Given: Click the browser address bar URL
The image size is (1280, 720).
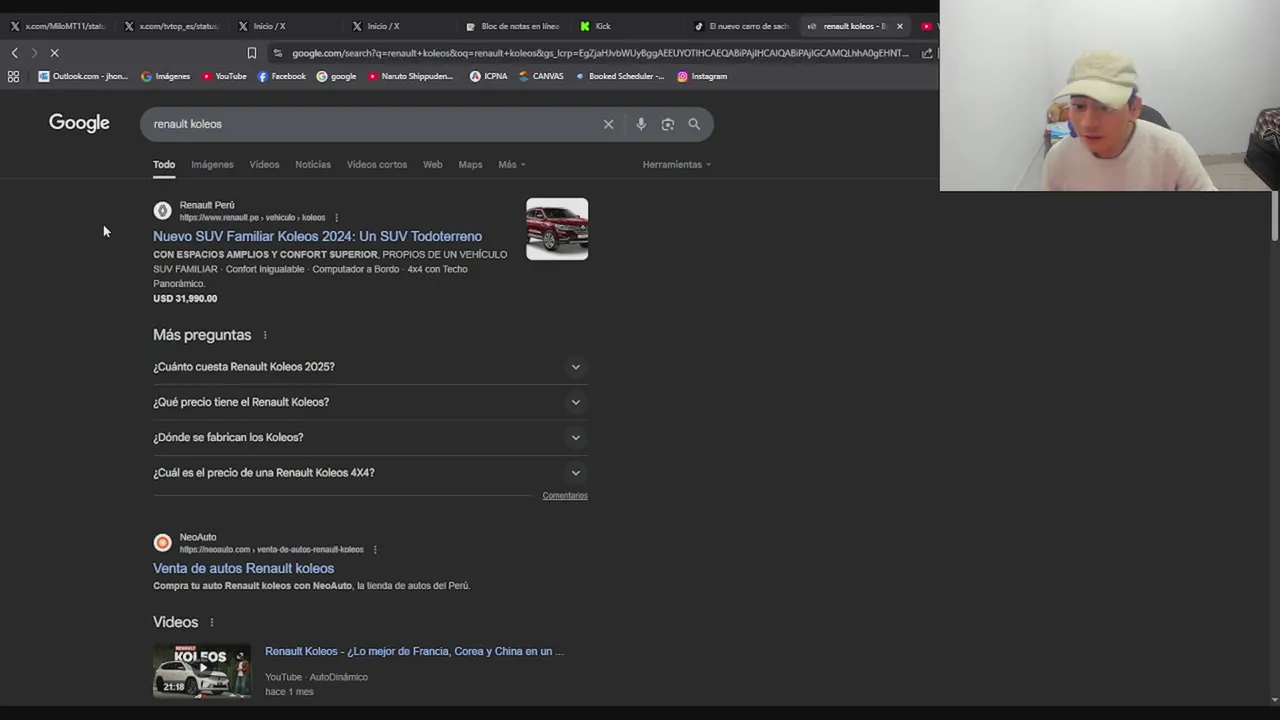Looking at the screenshot, I should [600, 53].
